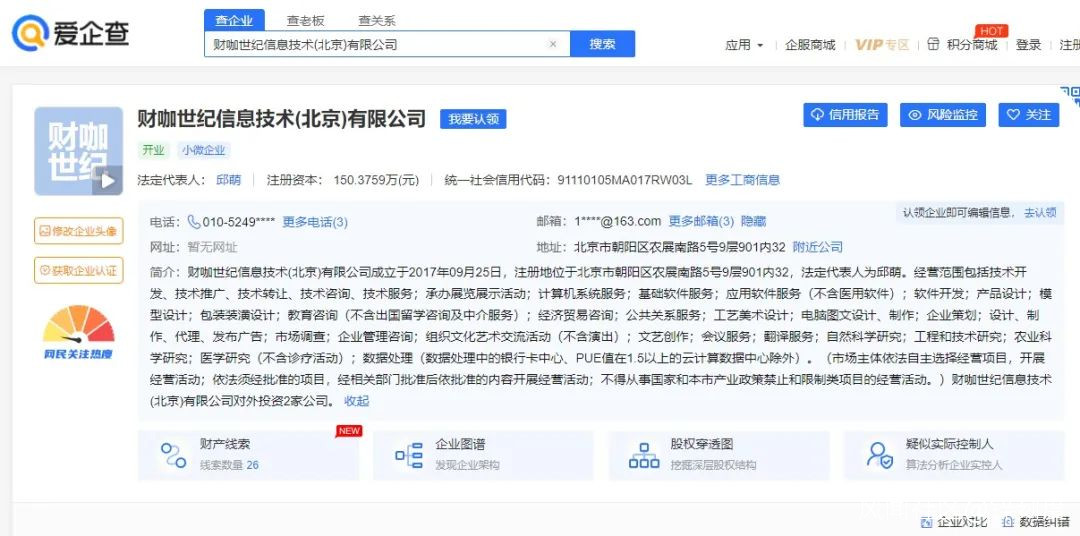Click the 网民关注热度 gauge
This screenshot has height=536, width=1080.
pyautogui.click(x=79, y=333)
